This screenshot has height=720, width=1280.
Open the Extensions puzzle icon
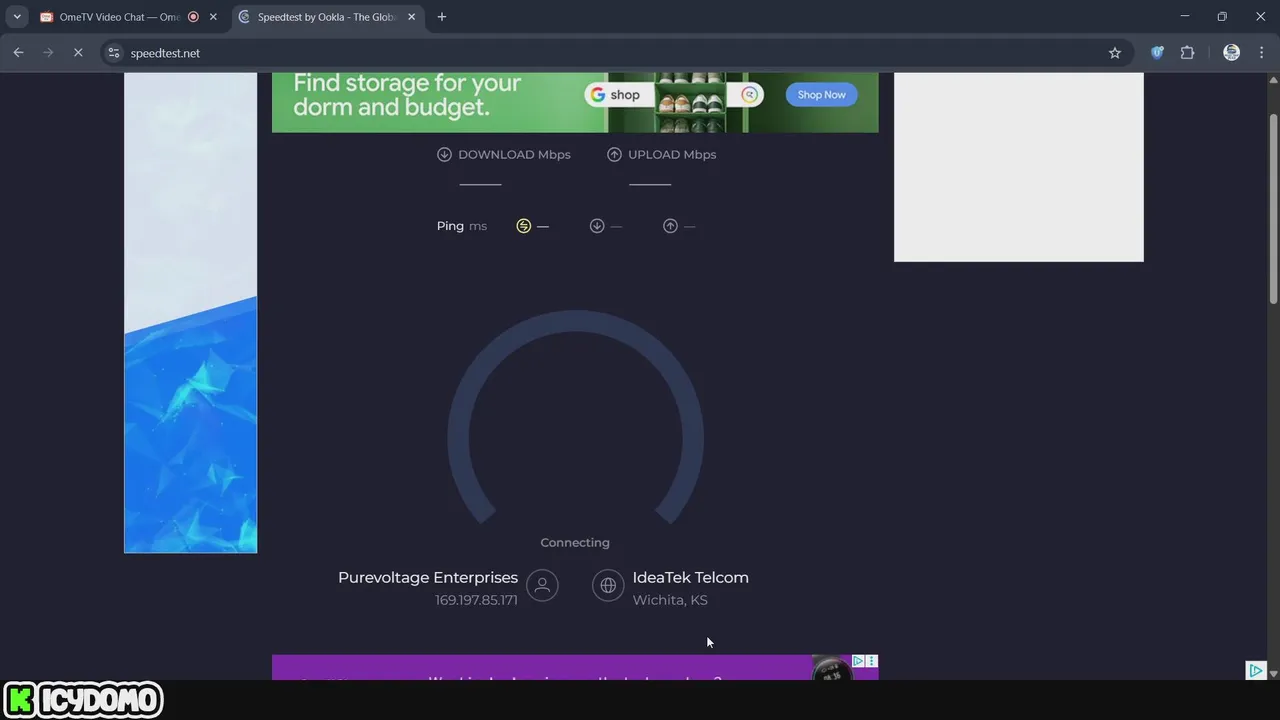click(1188, 53)
